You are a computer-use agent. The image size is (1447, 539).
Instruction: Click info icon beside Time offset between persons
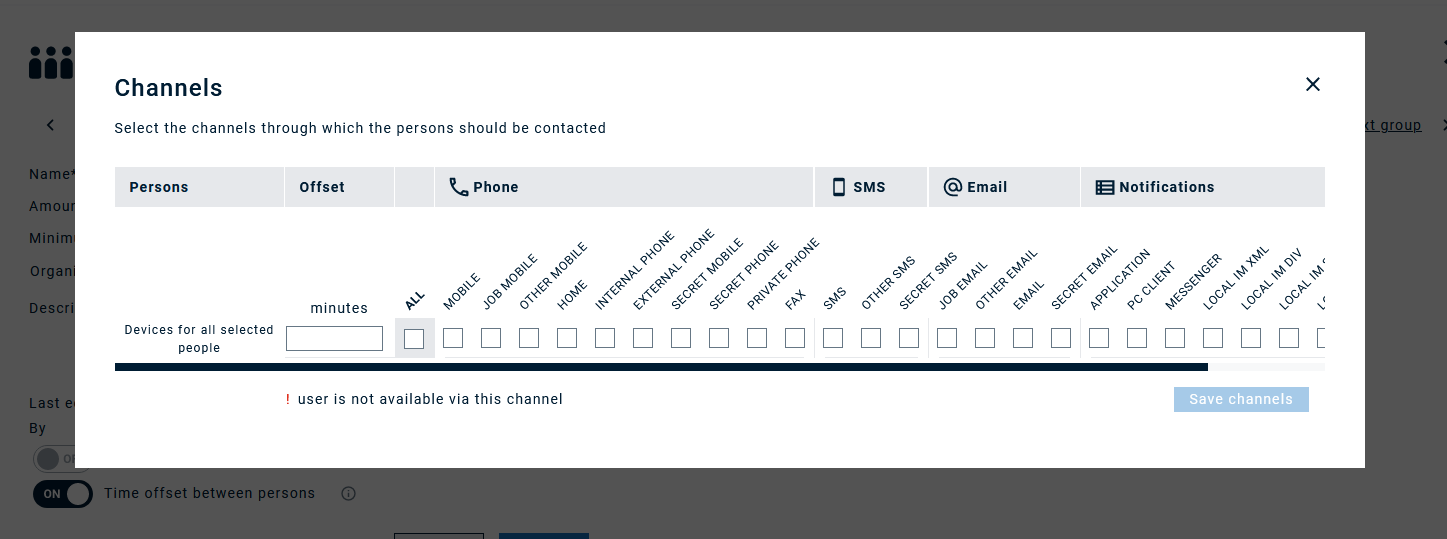[x=349, y=493]
